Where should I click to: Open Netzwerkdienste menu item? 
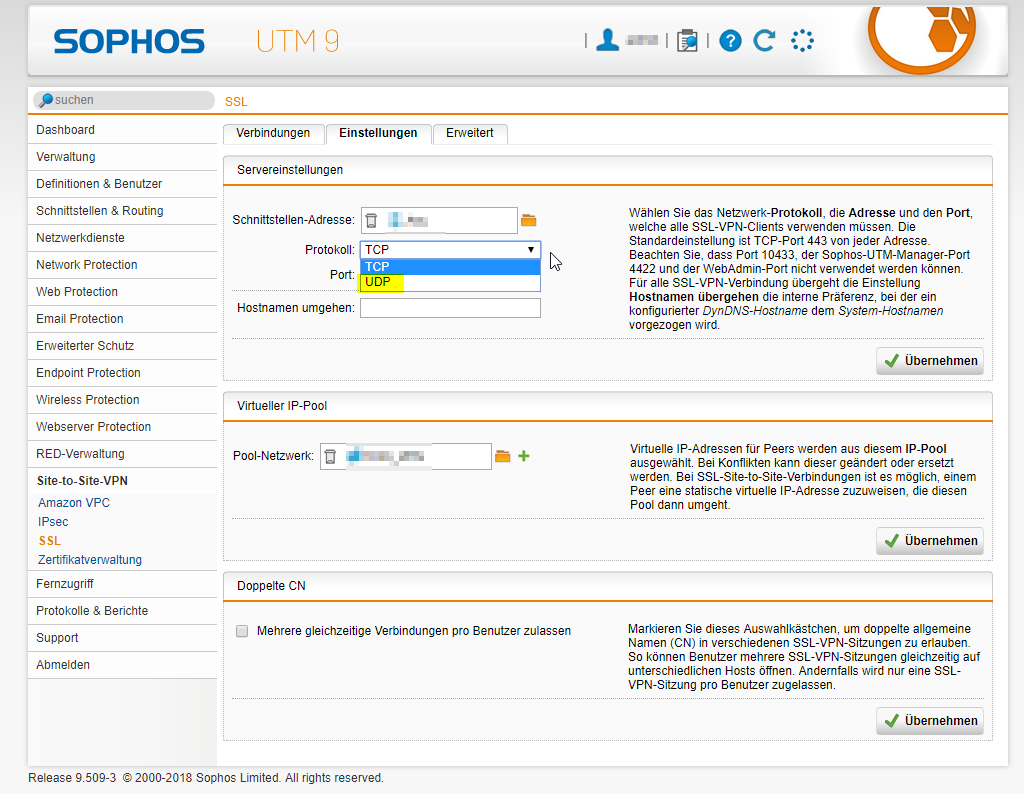[x=122, y=238]
